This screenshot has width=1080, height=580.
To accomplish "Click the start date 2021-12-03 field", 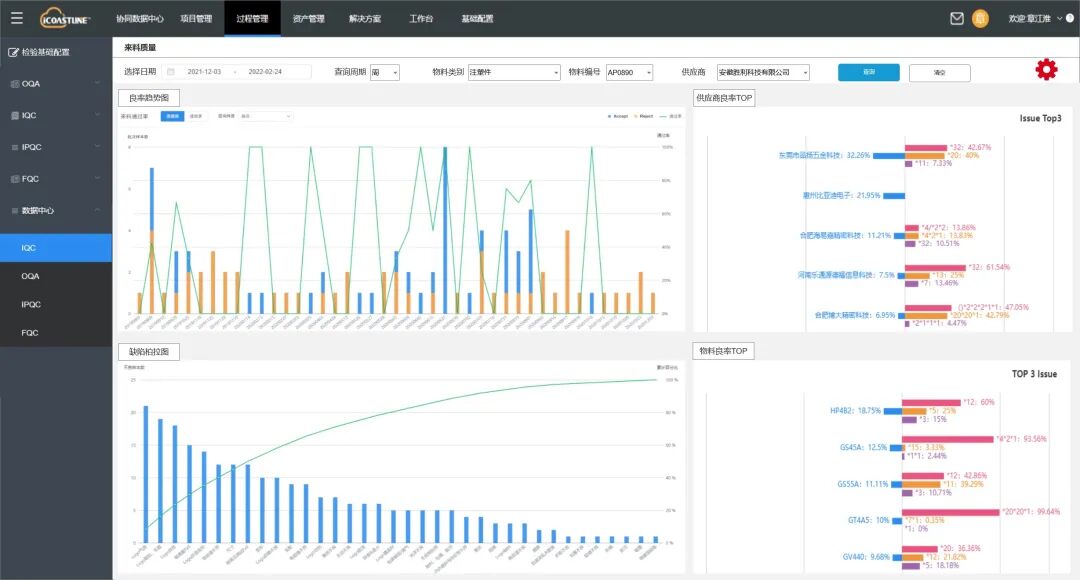I will click(x=205, y=72).
